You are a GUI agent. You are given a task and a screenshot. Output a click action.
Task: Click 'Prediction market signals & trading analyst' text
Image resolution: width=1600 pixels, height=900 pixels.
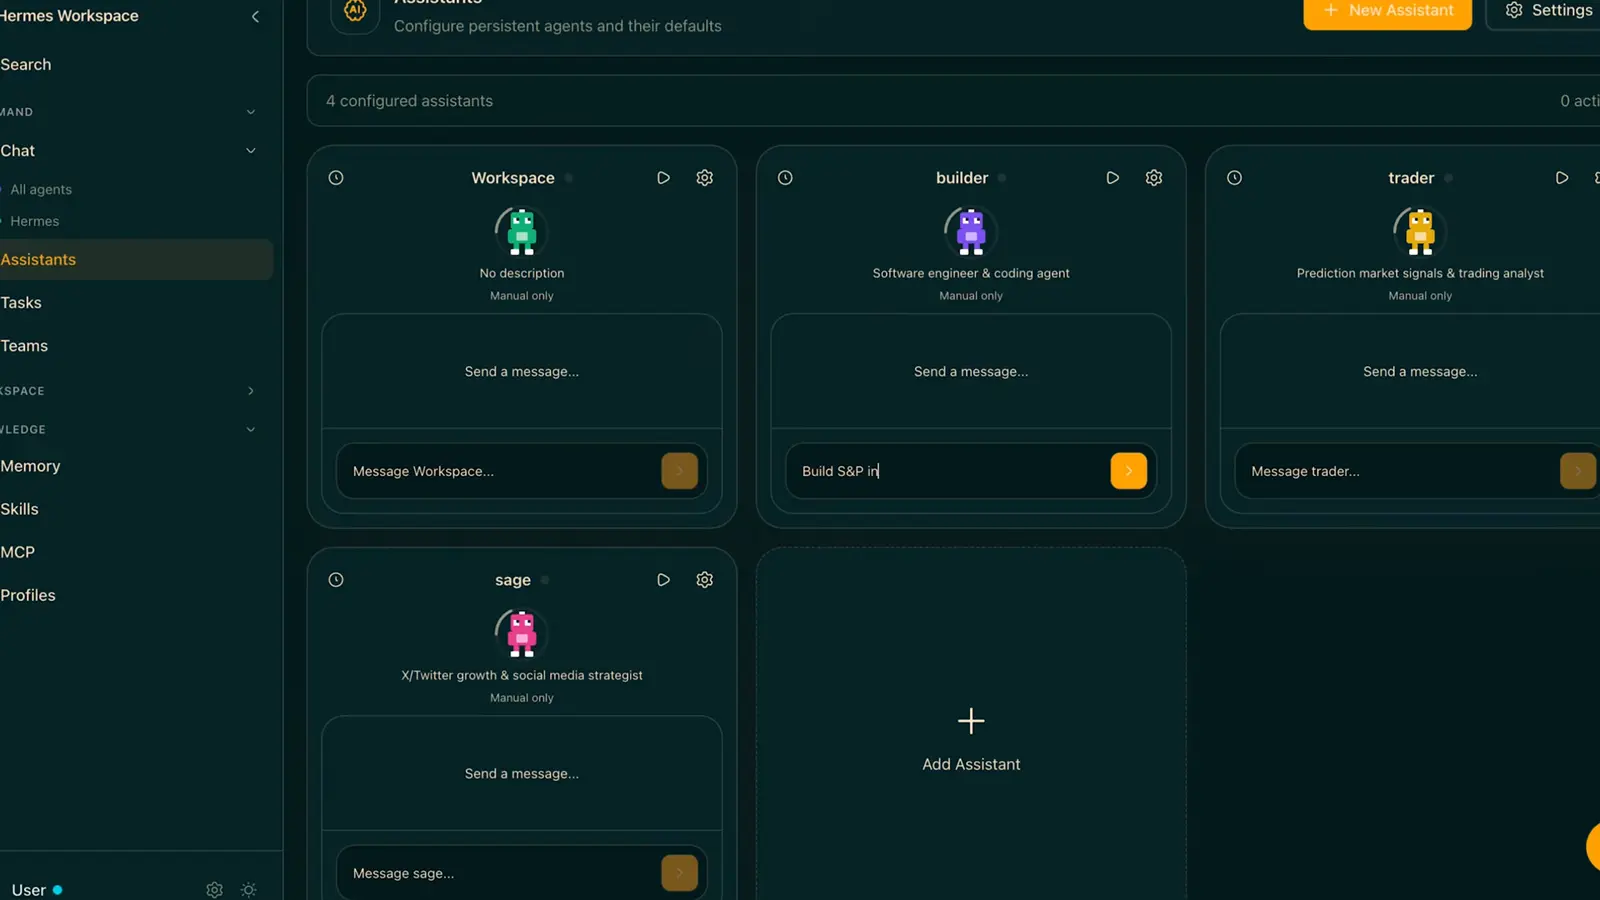coord(1420,273)
